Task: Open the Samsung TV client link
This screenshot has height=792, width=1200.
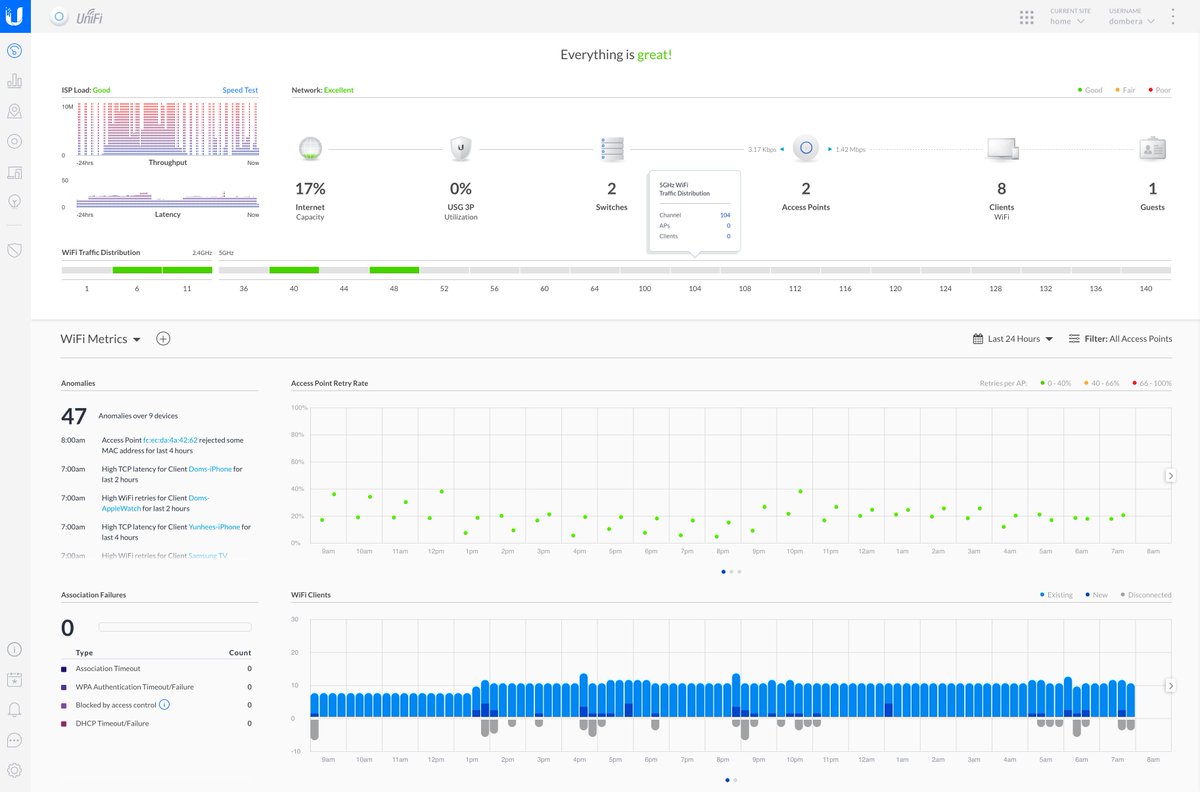Action: pyautogui.click(x=208, y=555)
